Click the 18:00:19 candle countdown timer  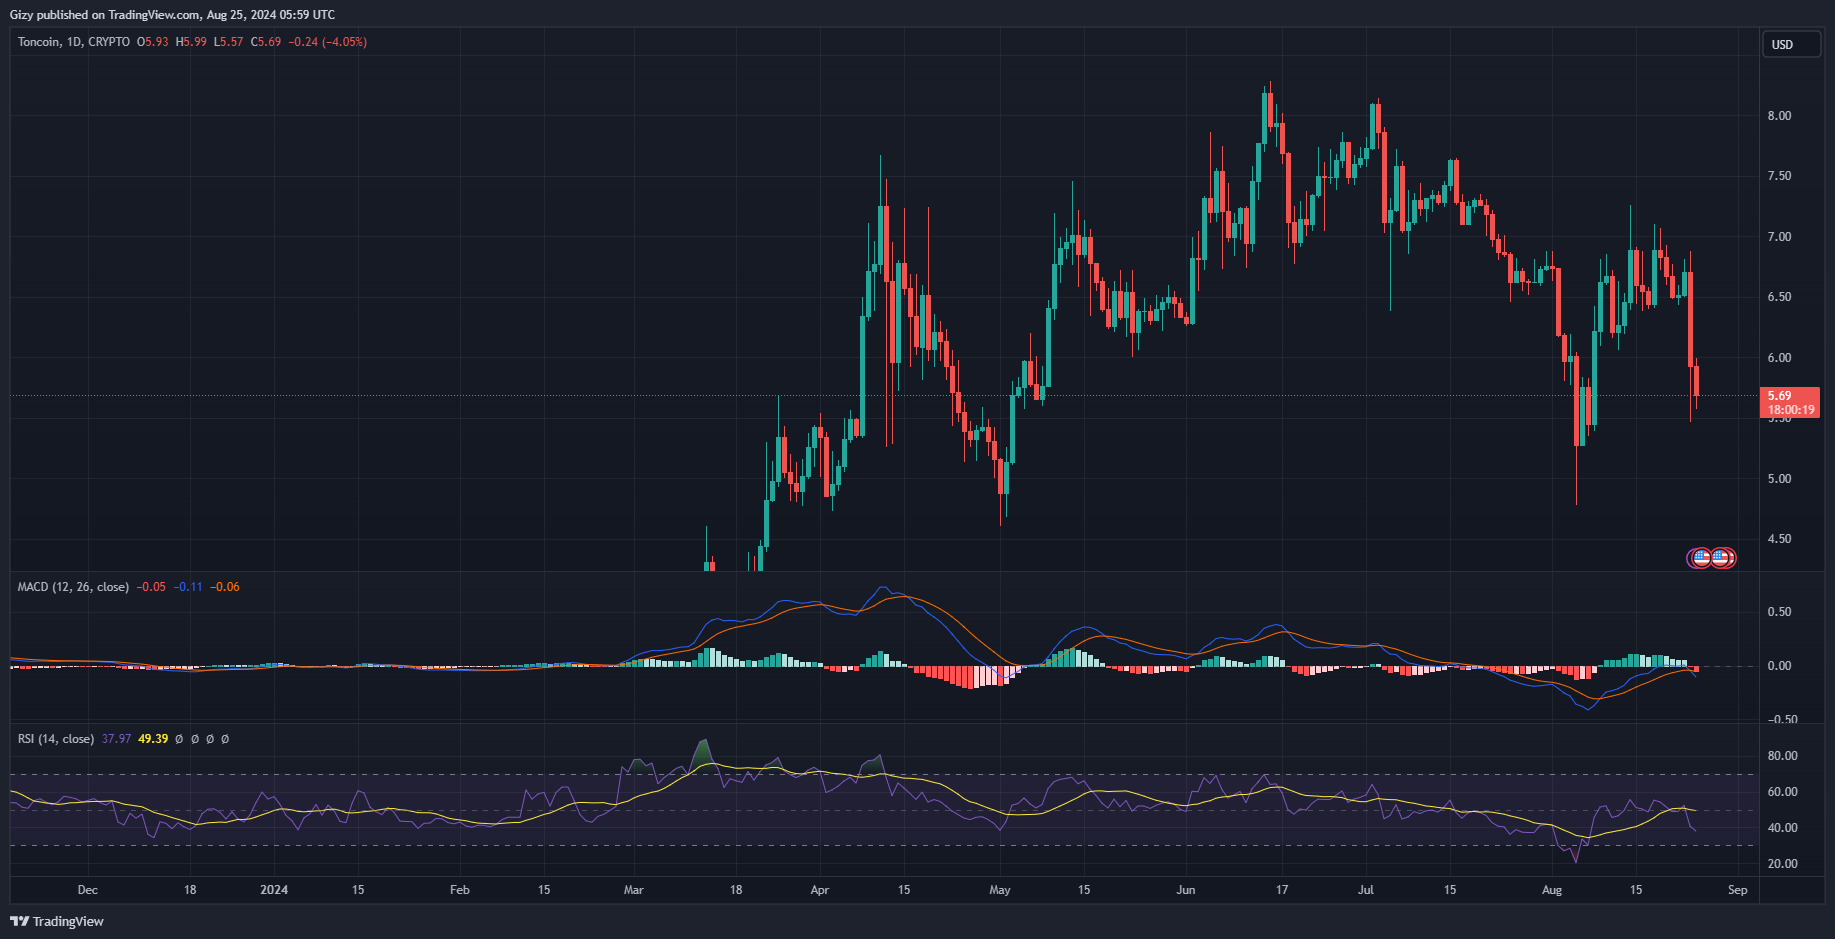1789,410
